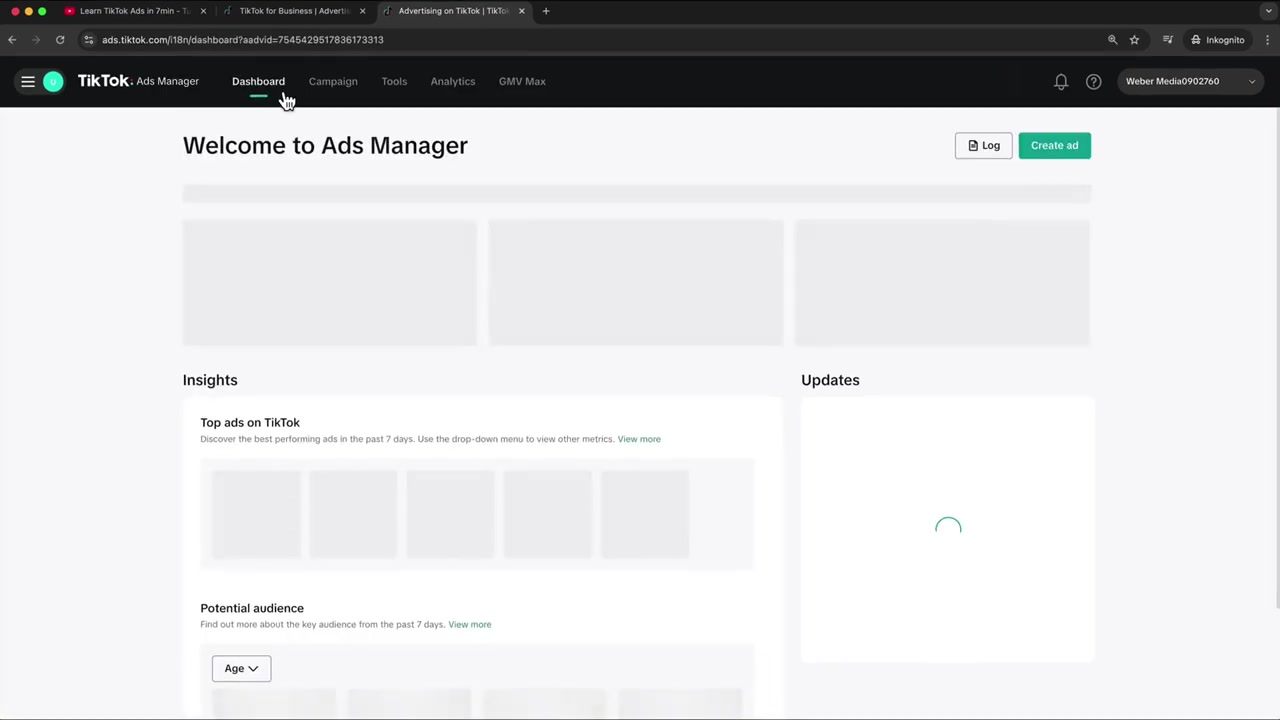View site information icon in address bar
This screenshot has width=1280, height=720.
tap(89, 40)
